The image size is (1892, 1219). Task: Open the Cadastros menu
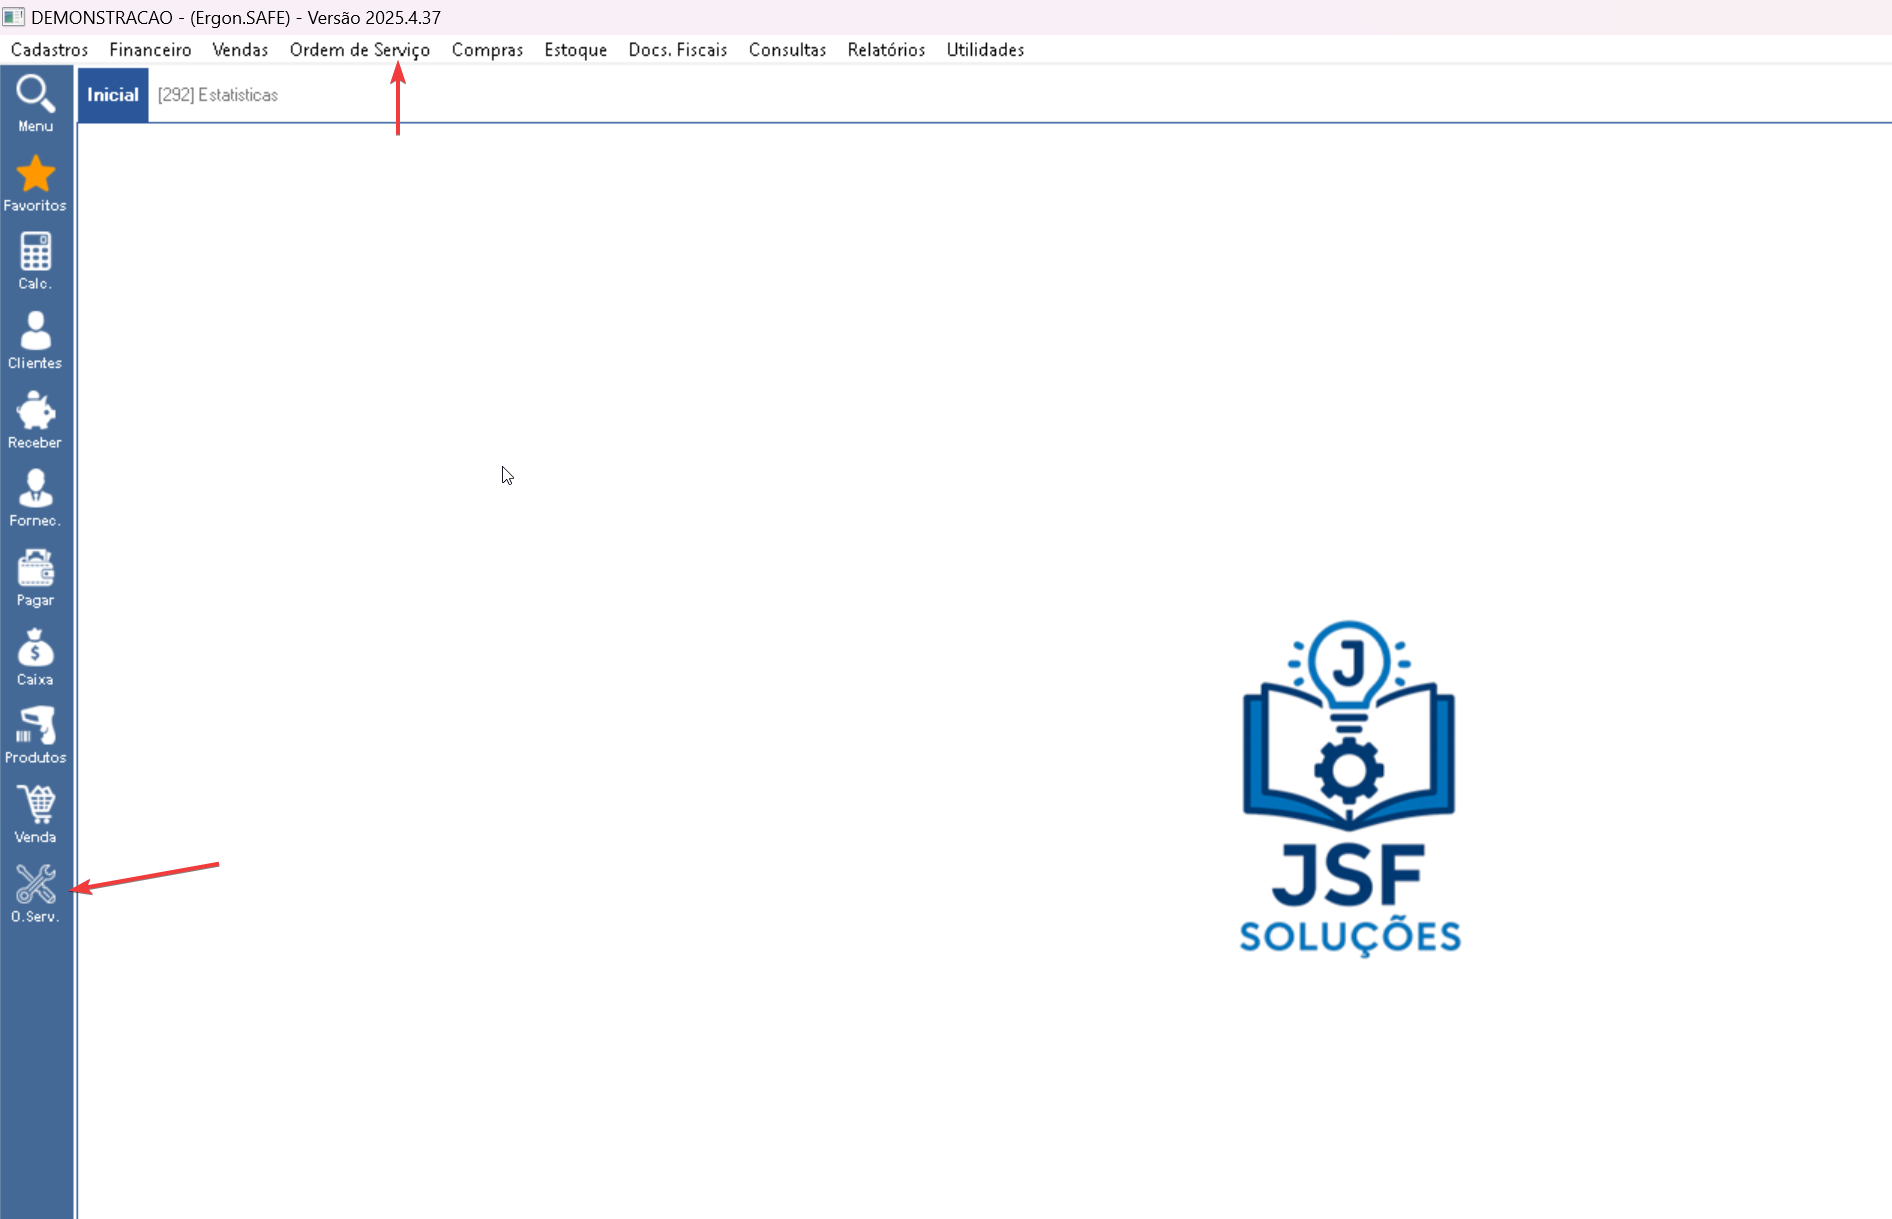pos(49,50)
